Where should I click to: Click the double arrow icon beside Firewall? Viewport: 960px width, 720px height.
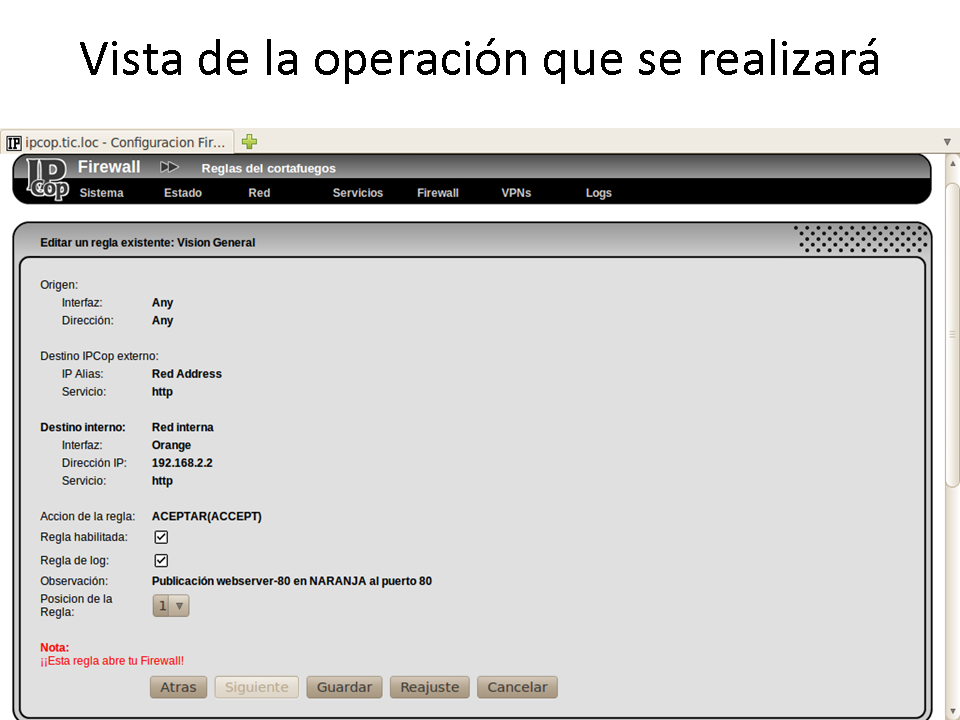pyautogui.click(x=170, y=167)
